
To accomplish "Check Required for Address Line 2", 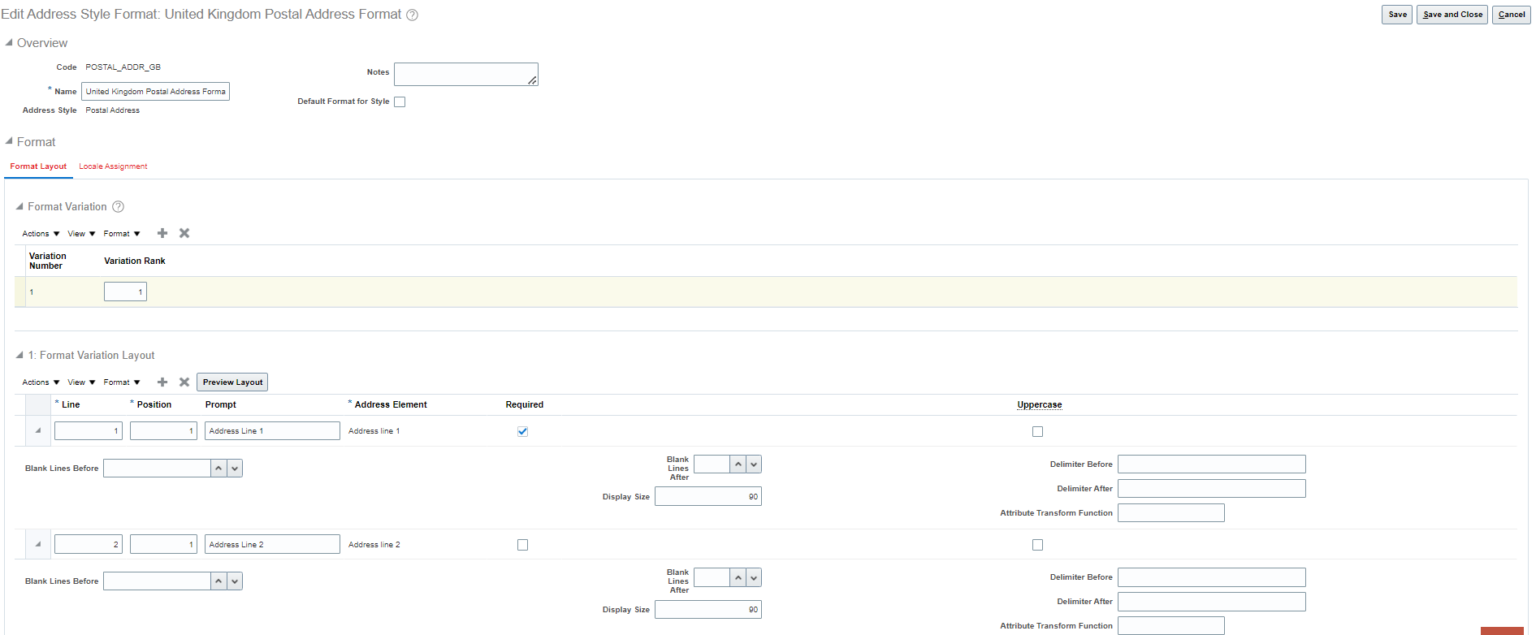I will 522,545.
